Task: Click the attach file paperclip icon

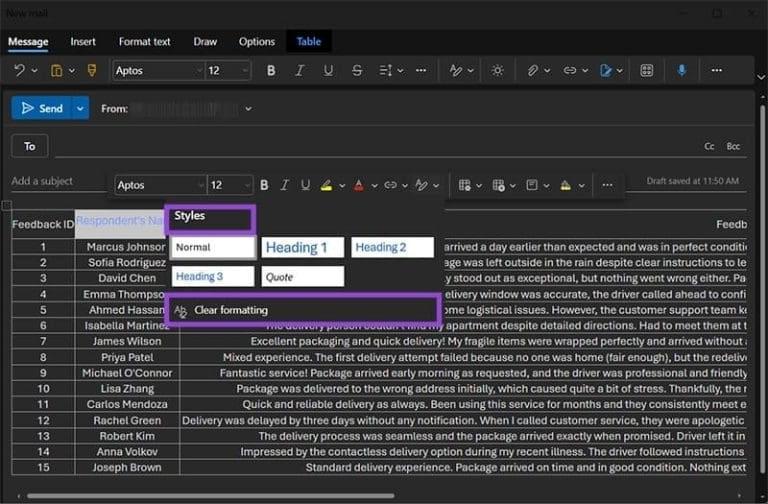Action: click(x=534, y=71)
